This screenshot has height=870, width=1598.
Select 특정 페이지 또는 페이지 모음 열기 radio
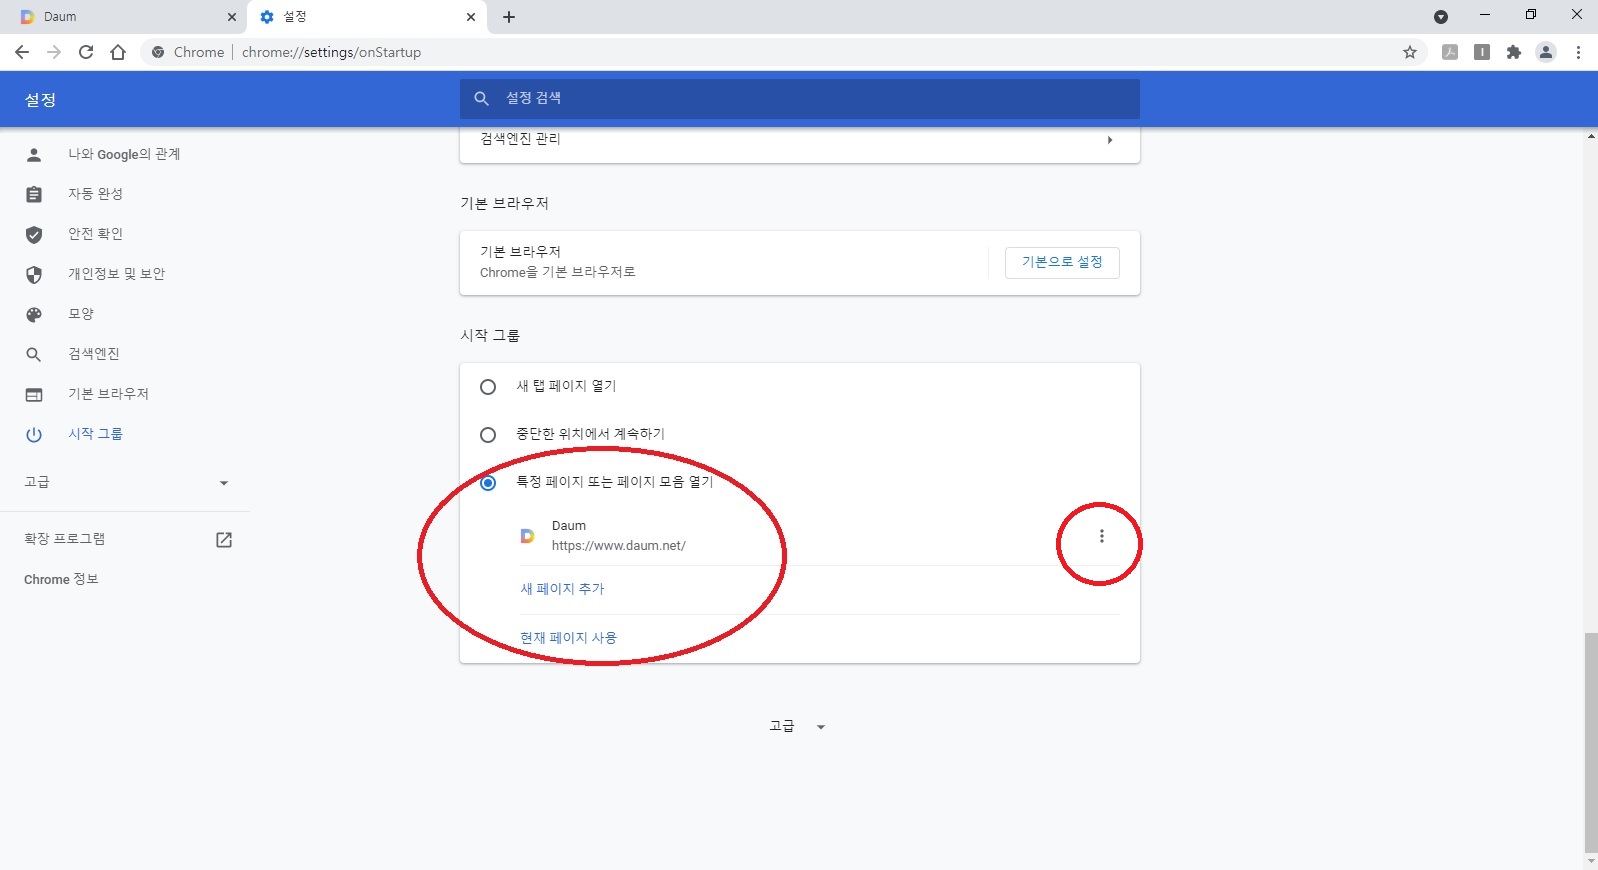[488, 483]
